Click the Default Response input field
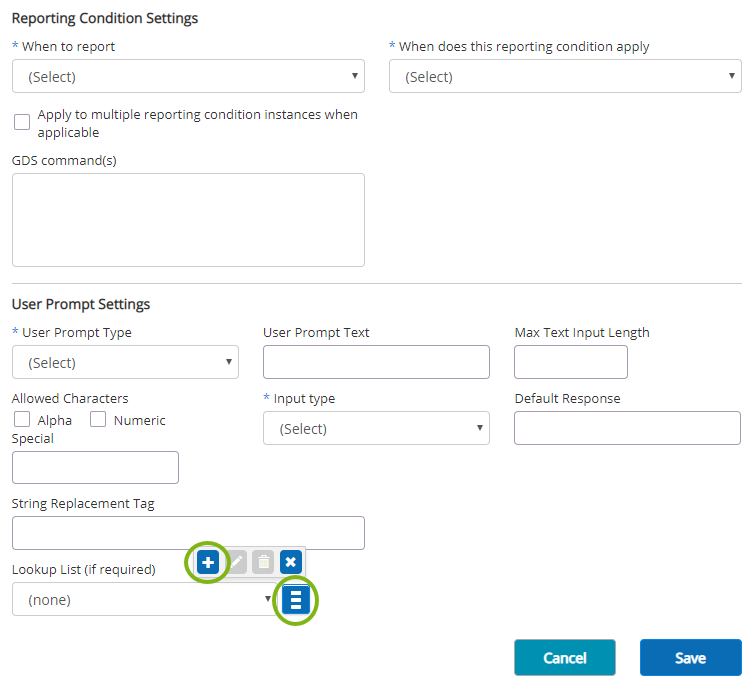 (x=627, y=428)
